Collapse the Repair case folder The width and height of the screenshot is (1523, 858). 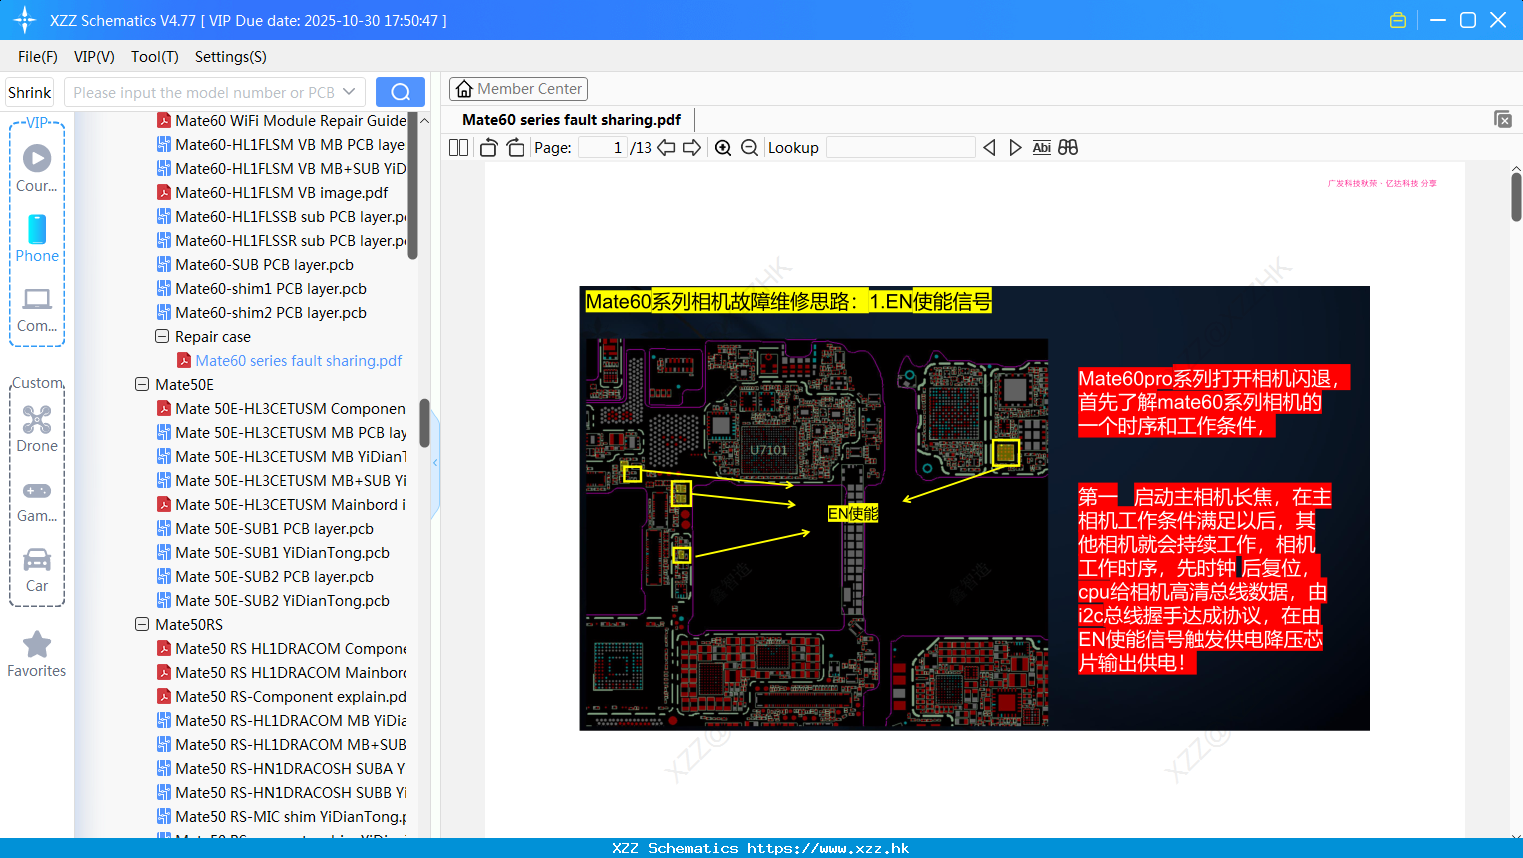click(162, 336)
